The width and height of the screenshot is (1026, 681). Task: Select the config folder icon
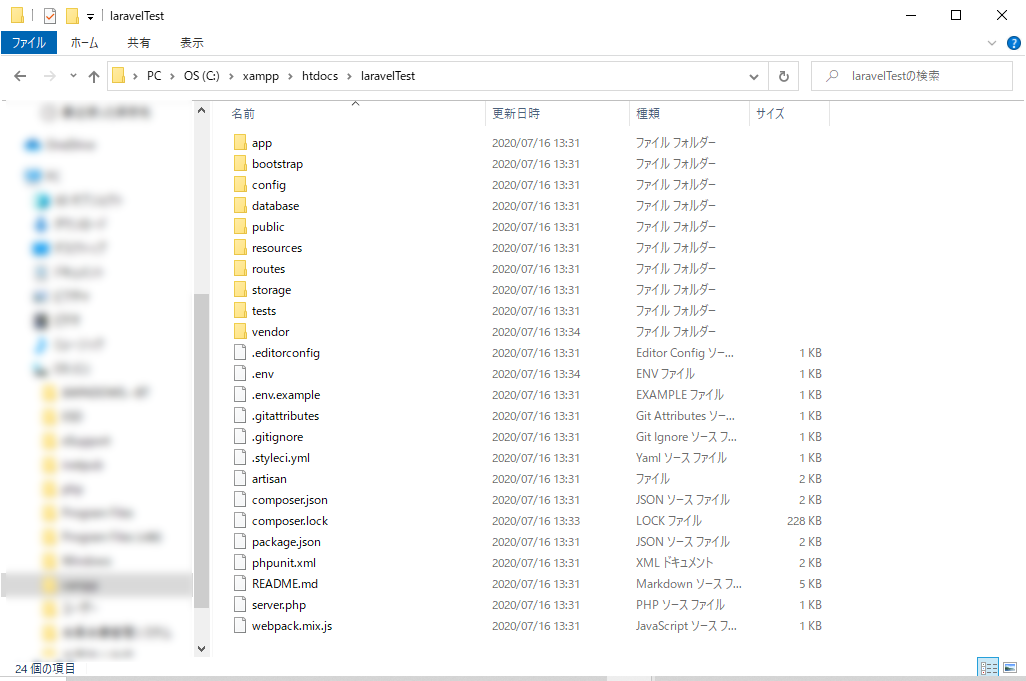click(240, 184)
